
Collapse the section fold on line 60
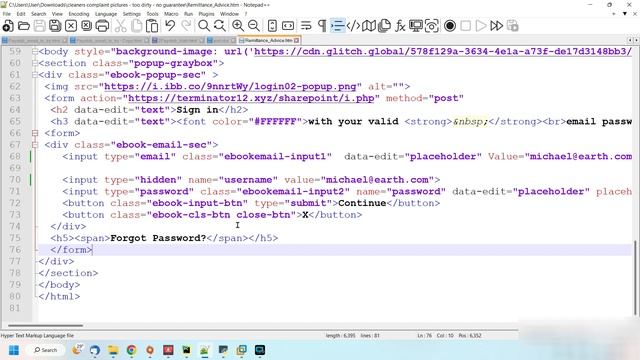[x=35, y=63]
